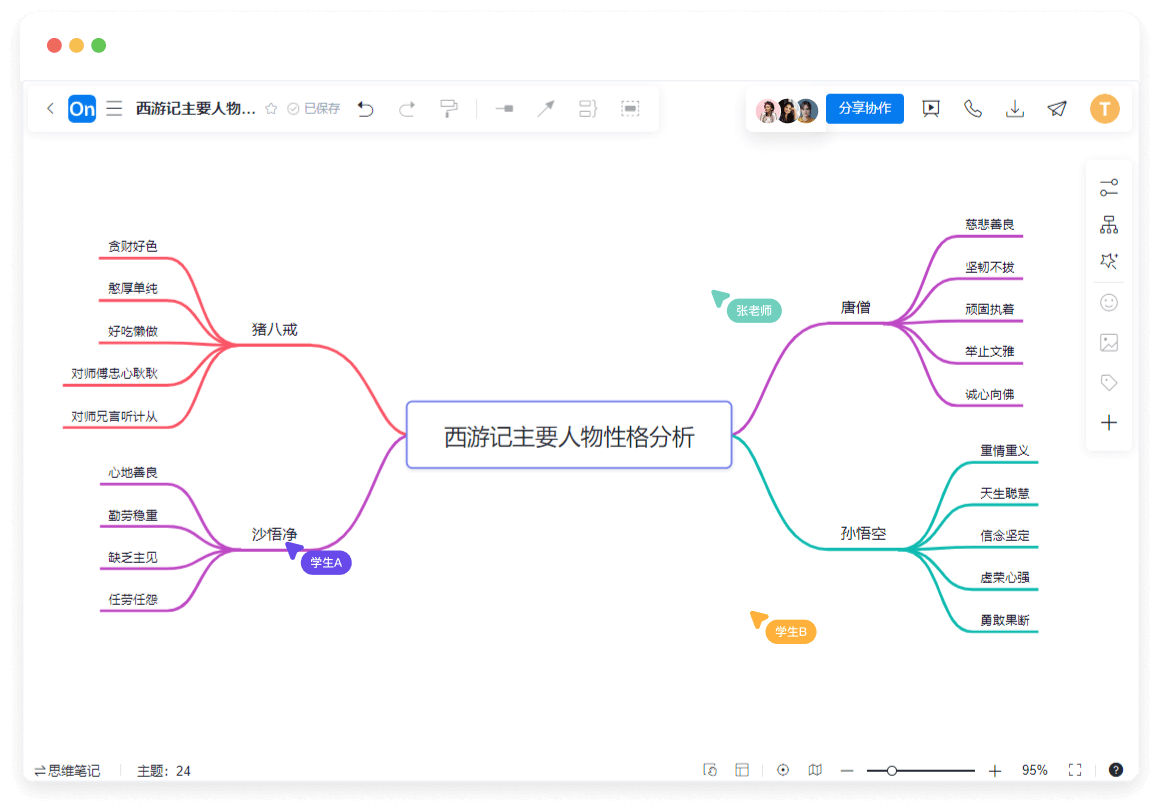The width and height of the screenshot is (1160, 810).
Task: Toggle fullscreen mode in status bar
Action: tap(1075, 770)
